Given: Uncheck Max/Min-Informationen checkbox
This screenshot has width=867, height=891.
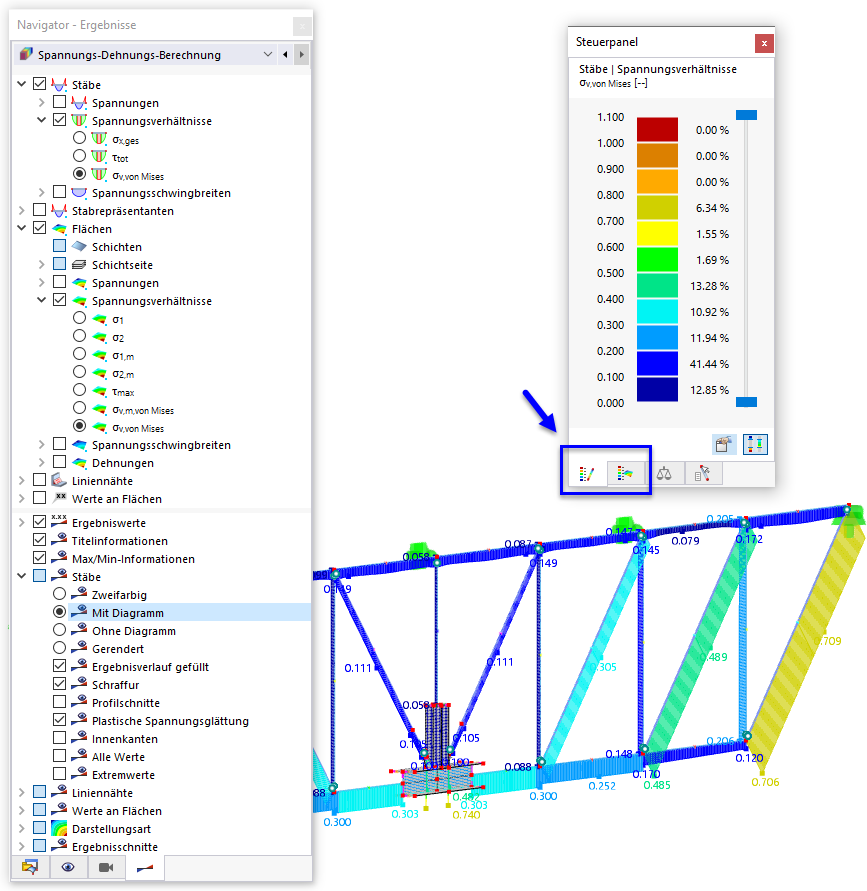Looking at the screenshot, I should [39, 558].
